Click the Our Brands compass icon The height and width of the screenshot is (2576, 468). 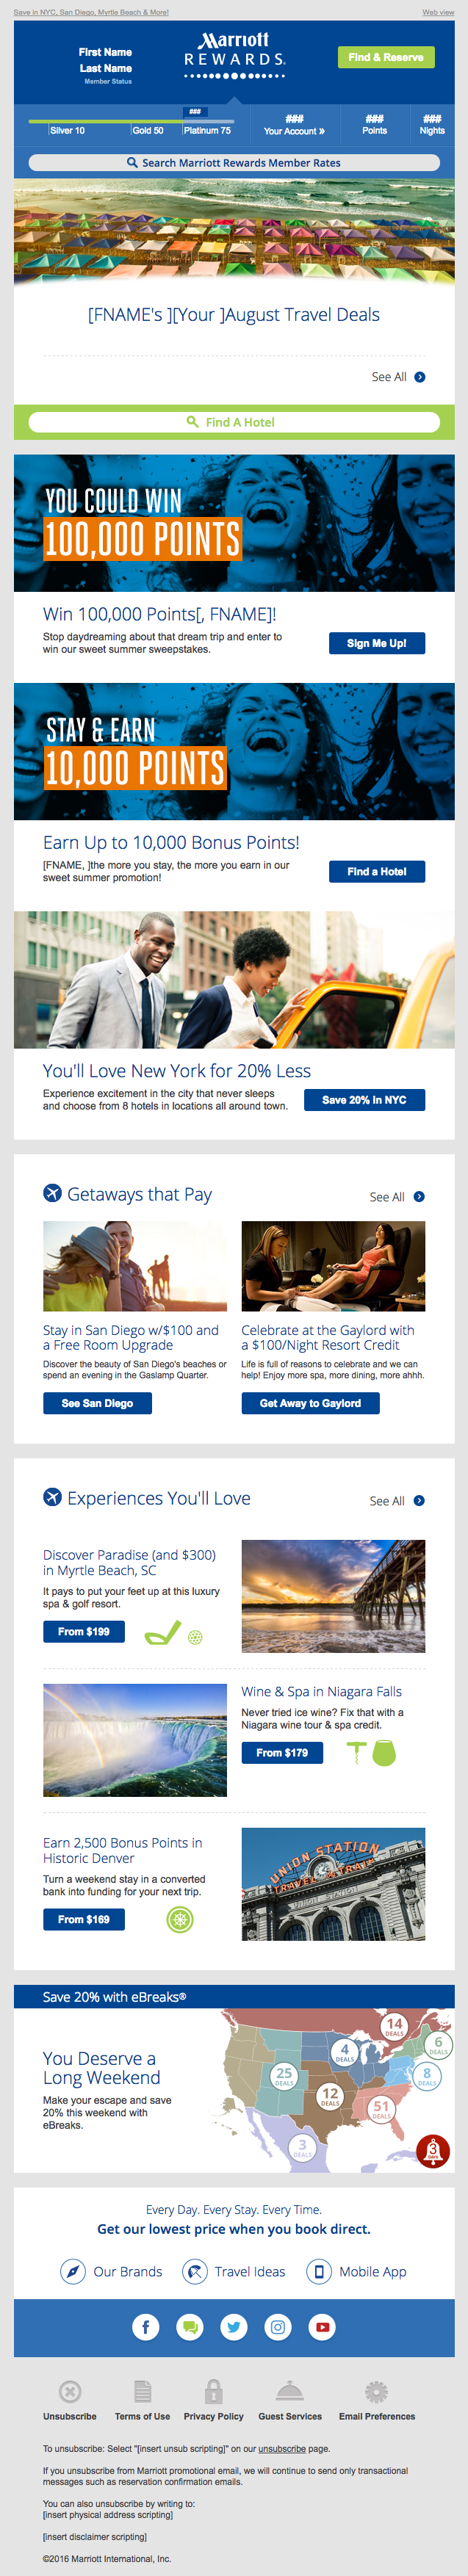pyautogui.click(x=72, y=2271)
